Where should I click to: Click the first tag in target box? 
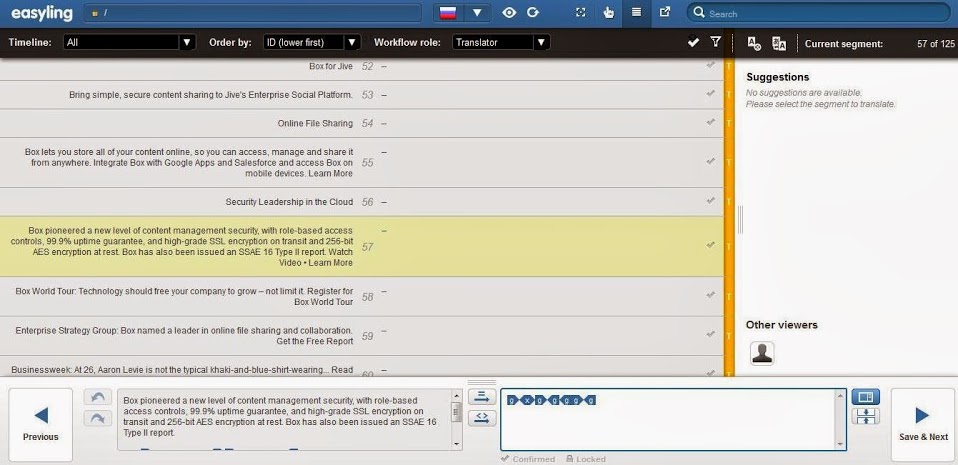[513, 401]
